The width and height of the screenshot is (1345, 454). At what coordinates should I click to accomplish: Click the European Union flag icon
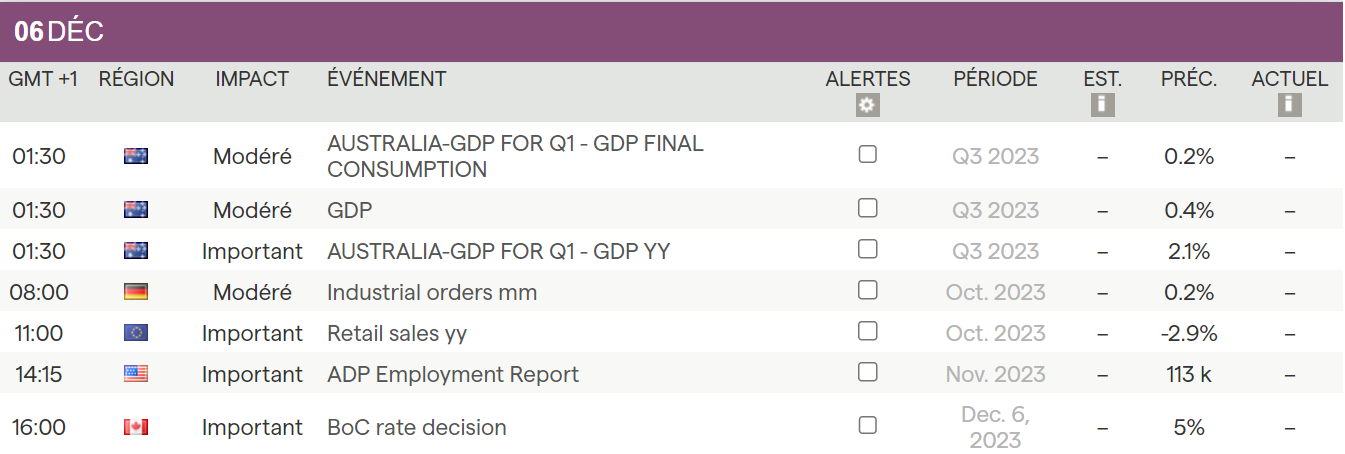point(136,333)
